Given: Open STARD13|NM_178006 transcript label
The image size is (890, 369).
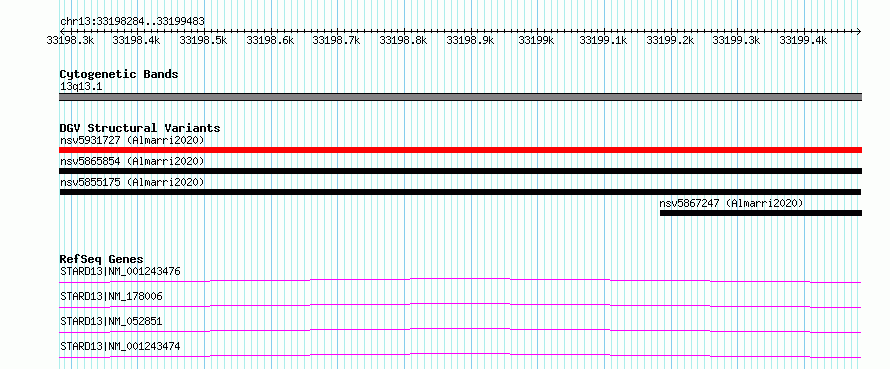Looking at the screenshot, I should point(111,296).
